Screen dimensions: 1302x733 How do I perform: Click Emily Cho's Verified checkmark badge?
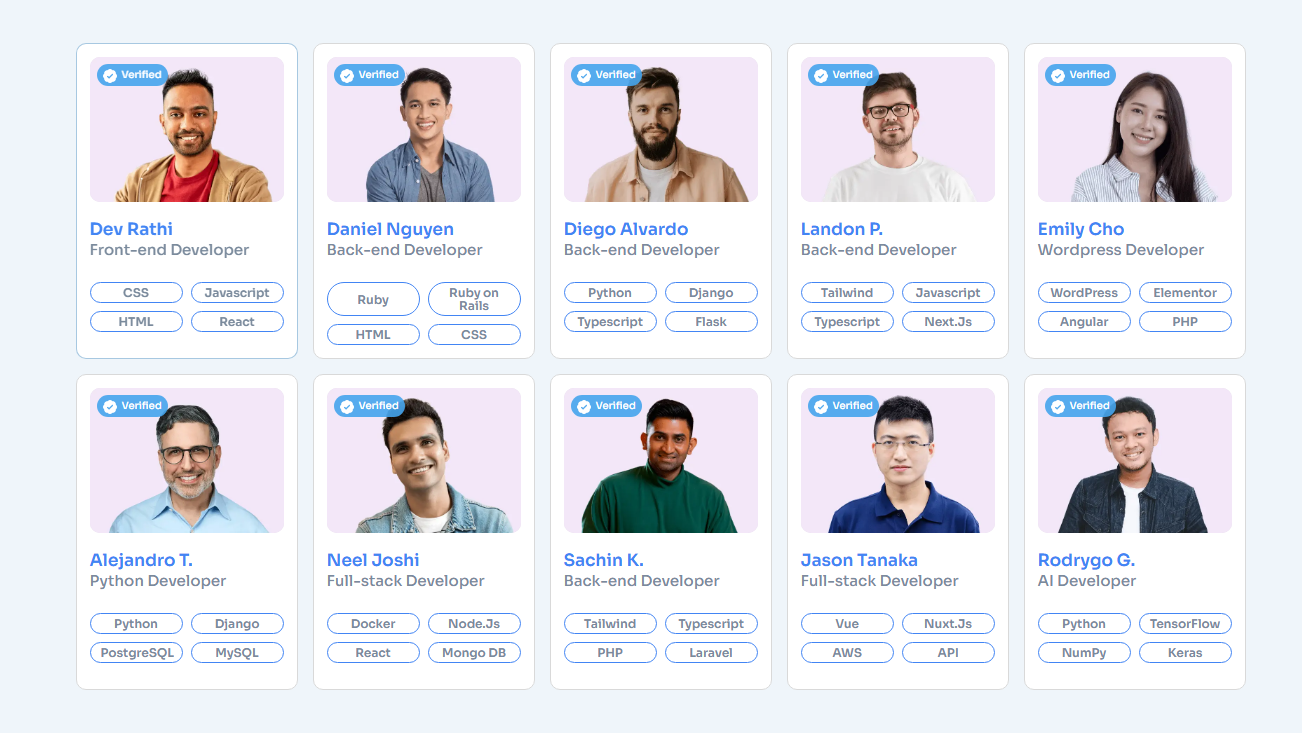(x=1080, y=75)
